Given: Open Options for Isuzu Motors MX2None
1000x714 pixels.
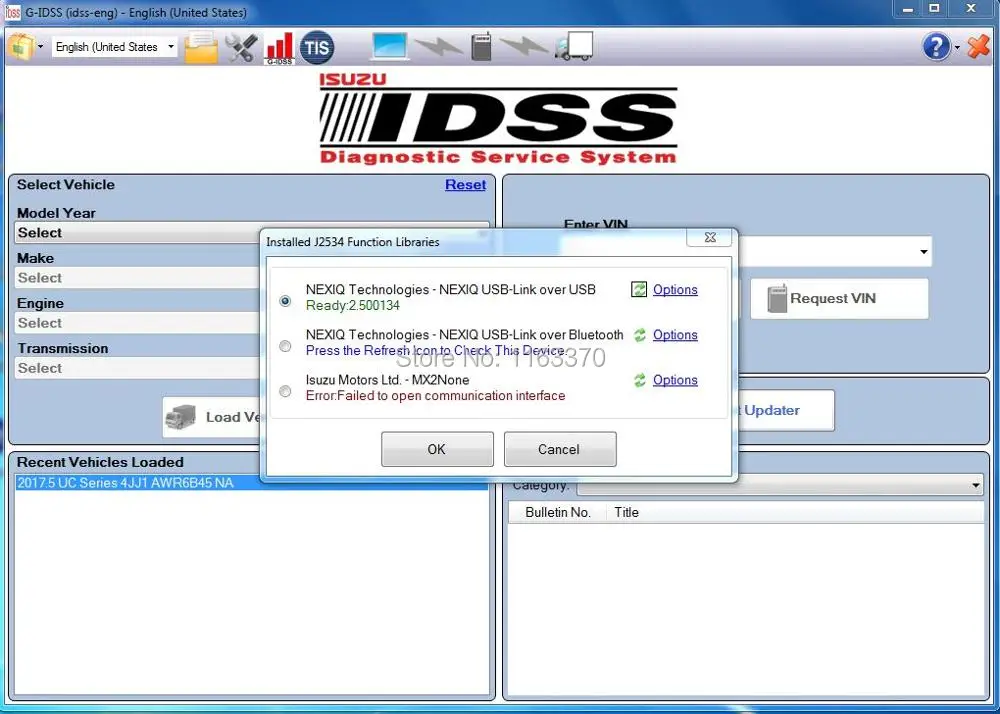Looking at the screenshot, I should pyautogui.click(x=675, y=380).
